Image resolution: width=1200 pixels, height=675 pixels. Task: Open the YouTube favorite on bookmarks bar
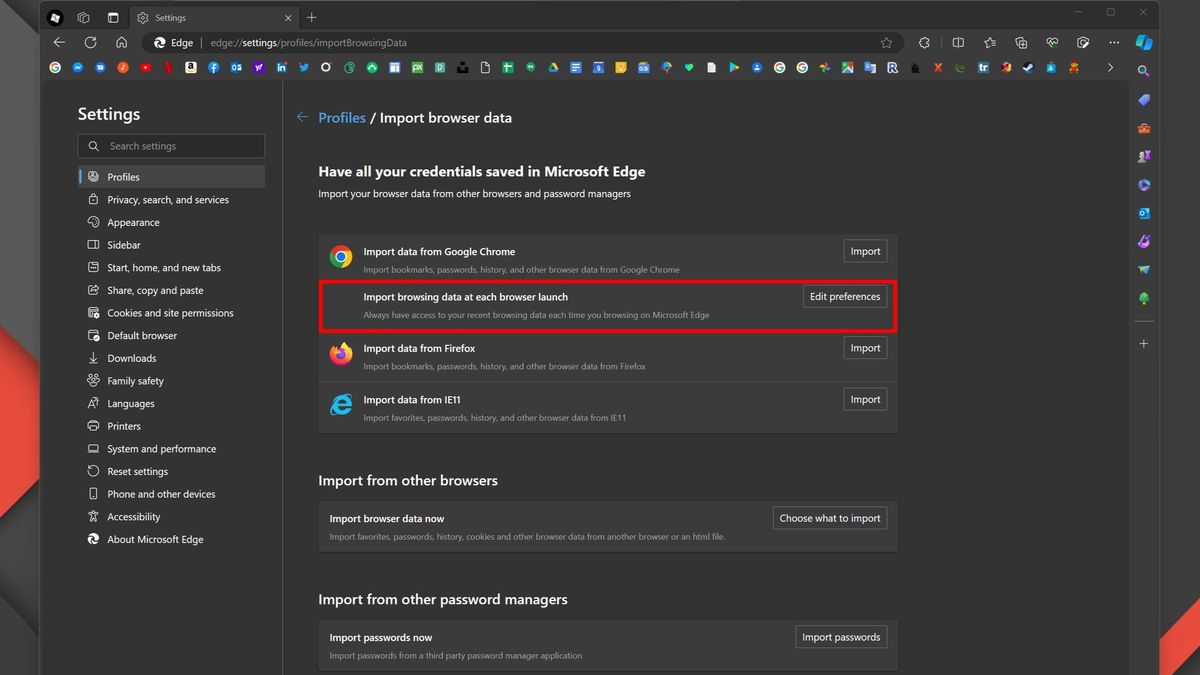click(x=145, y=67)
